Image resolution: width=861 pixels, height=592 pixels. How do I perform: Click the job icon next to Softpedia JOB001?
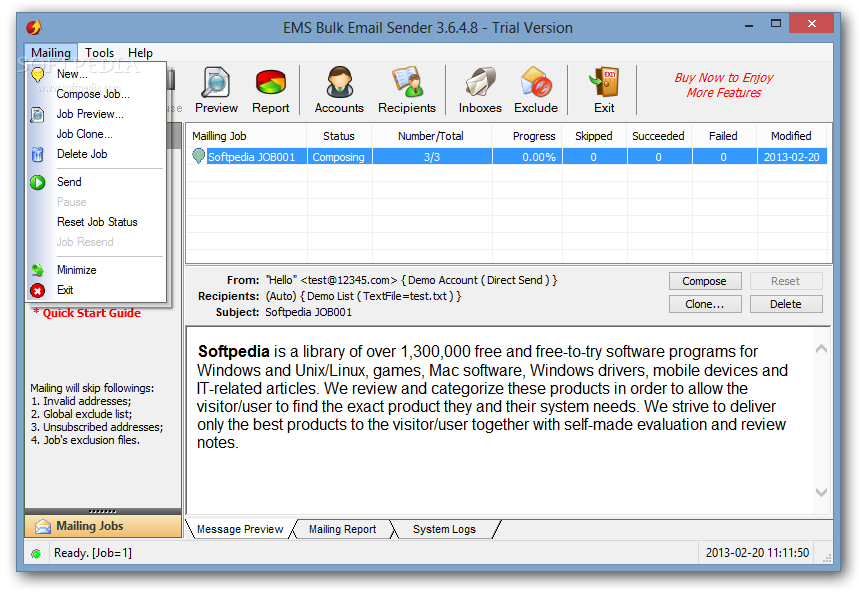pyautogui.click(x=198, y=157)
